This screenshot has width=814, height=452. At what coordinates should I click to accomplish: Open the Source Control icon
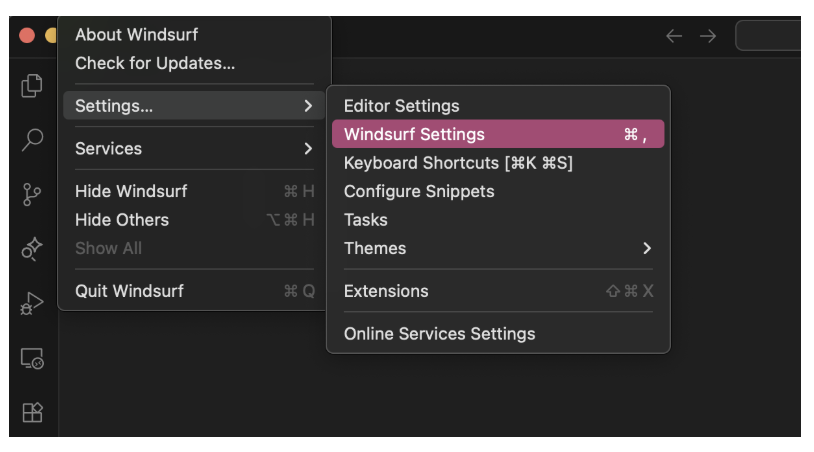click(x=32, y=194)
